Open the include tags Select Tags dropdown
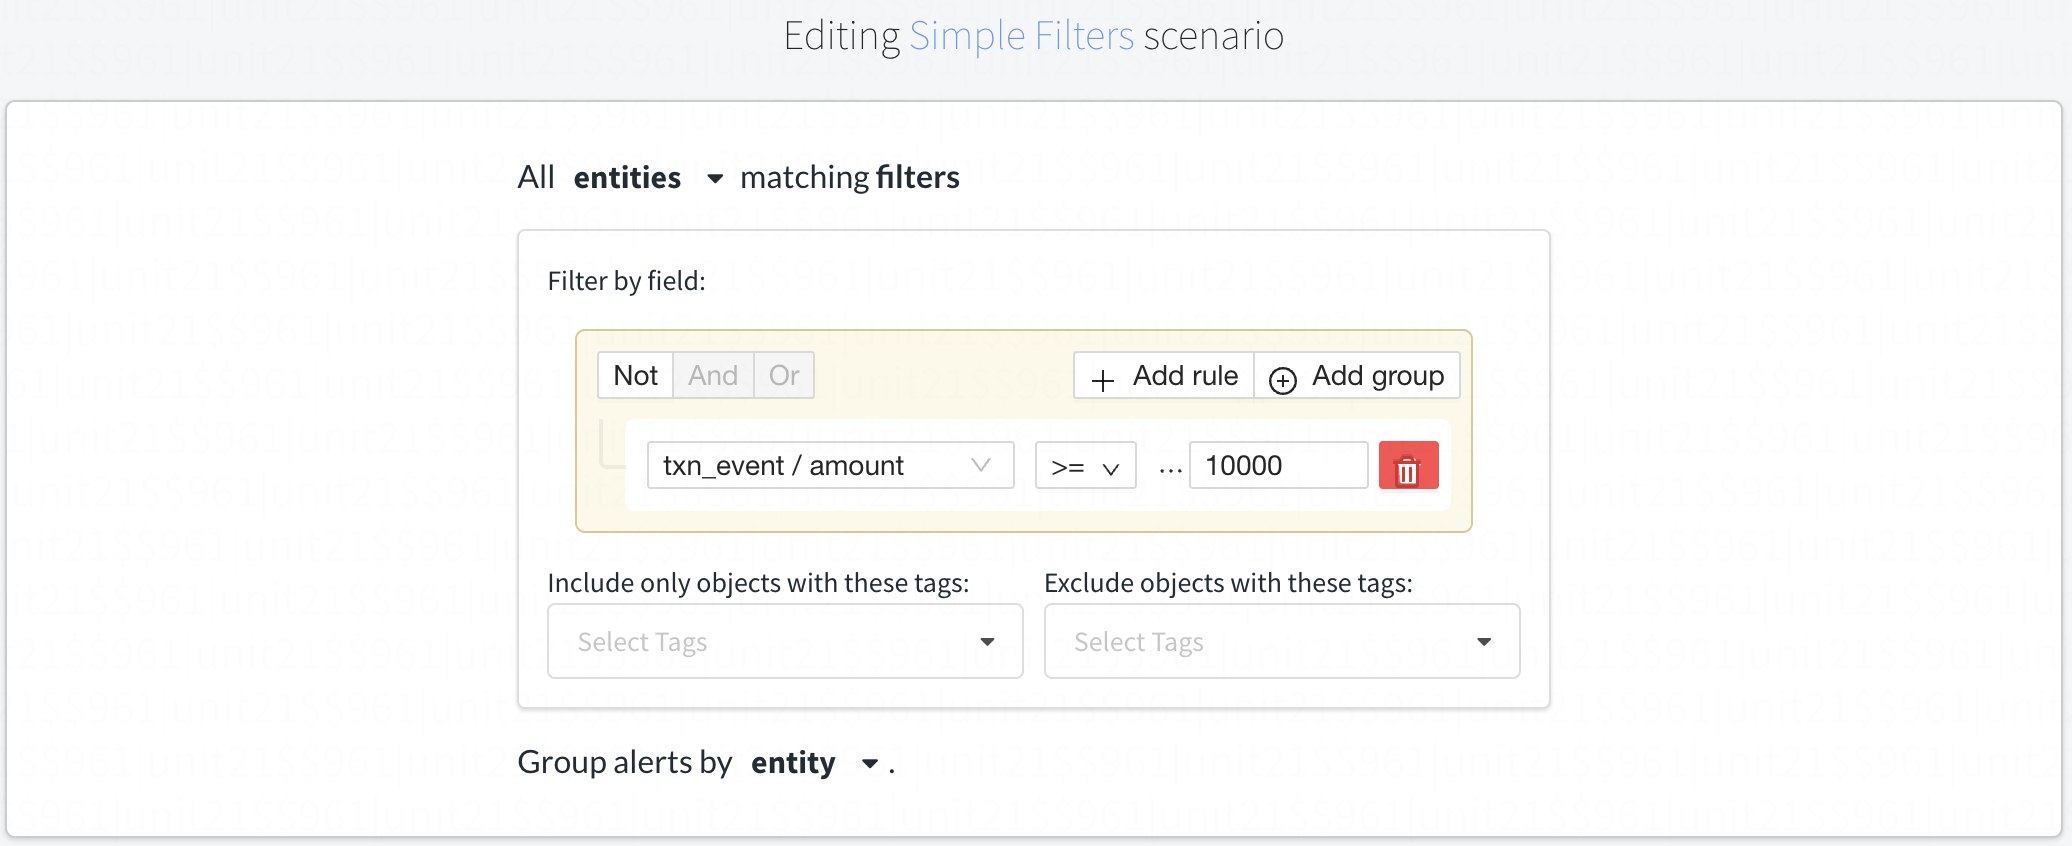The image size is (2072, 846). 785,642
